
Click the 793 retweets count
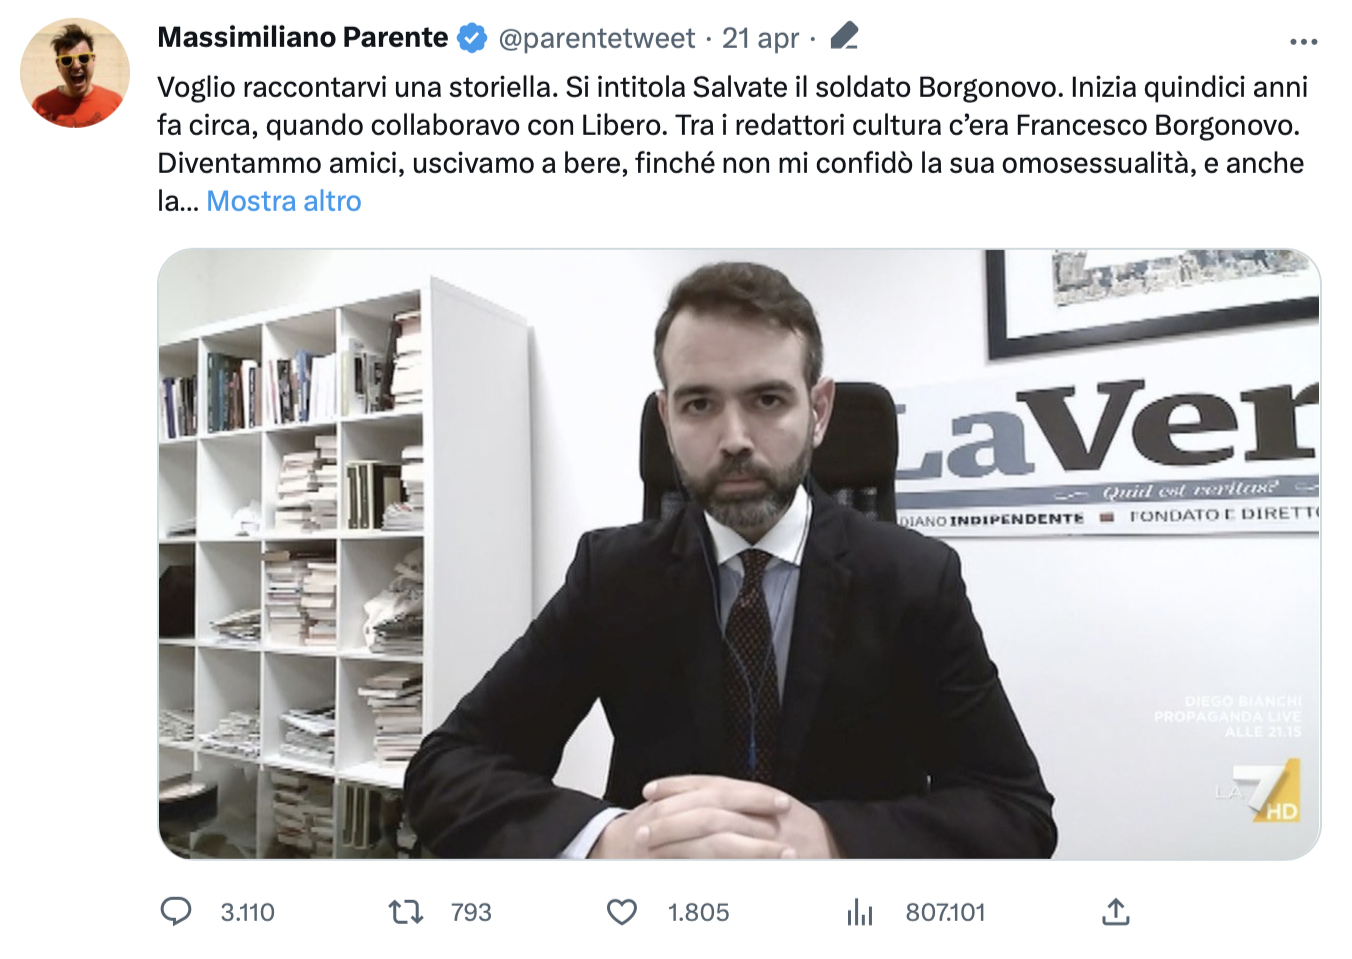click(471, 912)
